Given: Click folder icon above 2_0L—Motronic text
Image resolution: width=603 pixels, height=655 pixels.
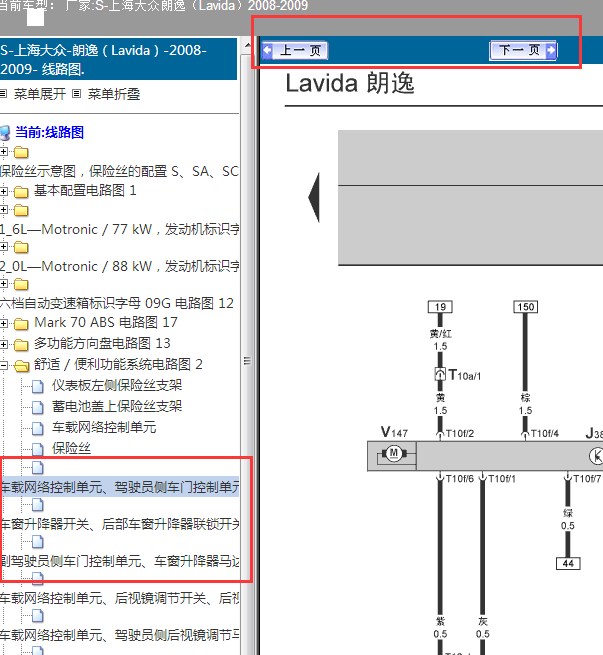Looking at the screenshot, I should click(x=21, y=248).
